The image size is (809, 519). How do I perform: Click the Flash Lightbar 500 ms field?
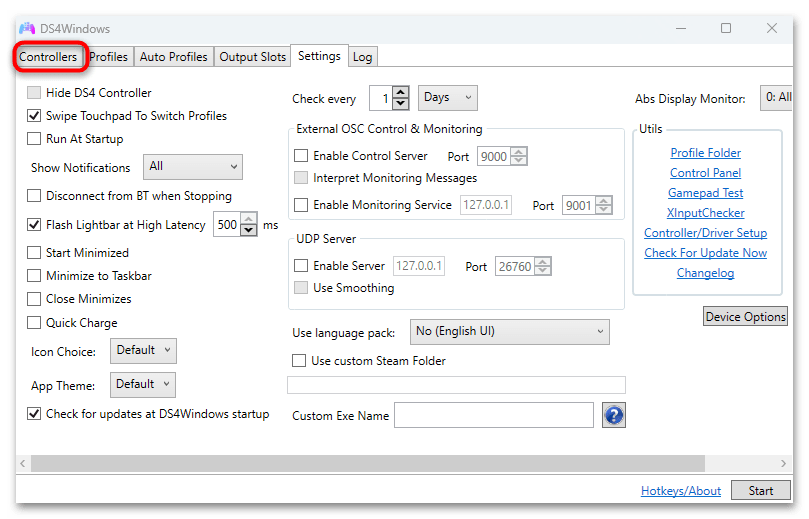click(x=227, y=224)
